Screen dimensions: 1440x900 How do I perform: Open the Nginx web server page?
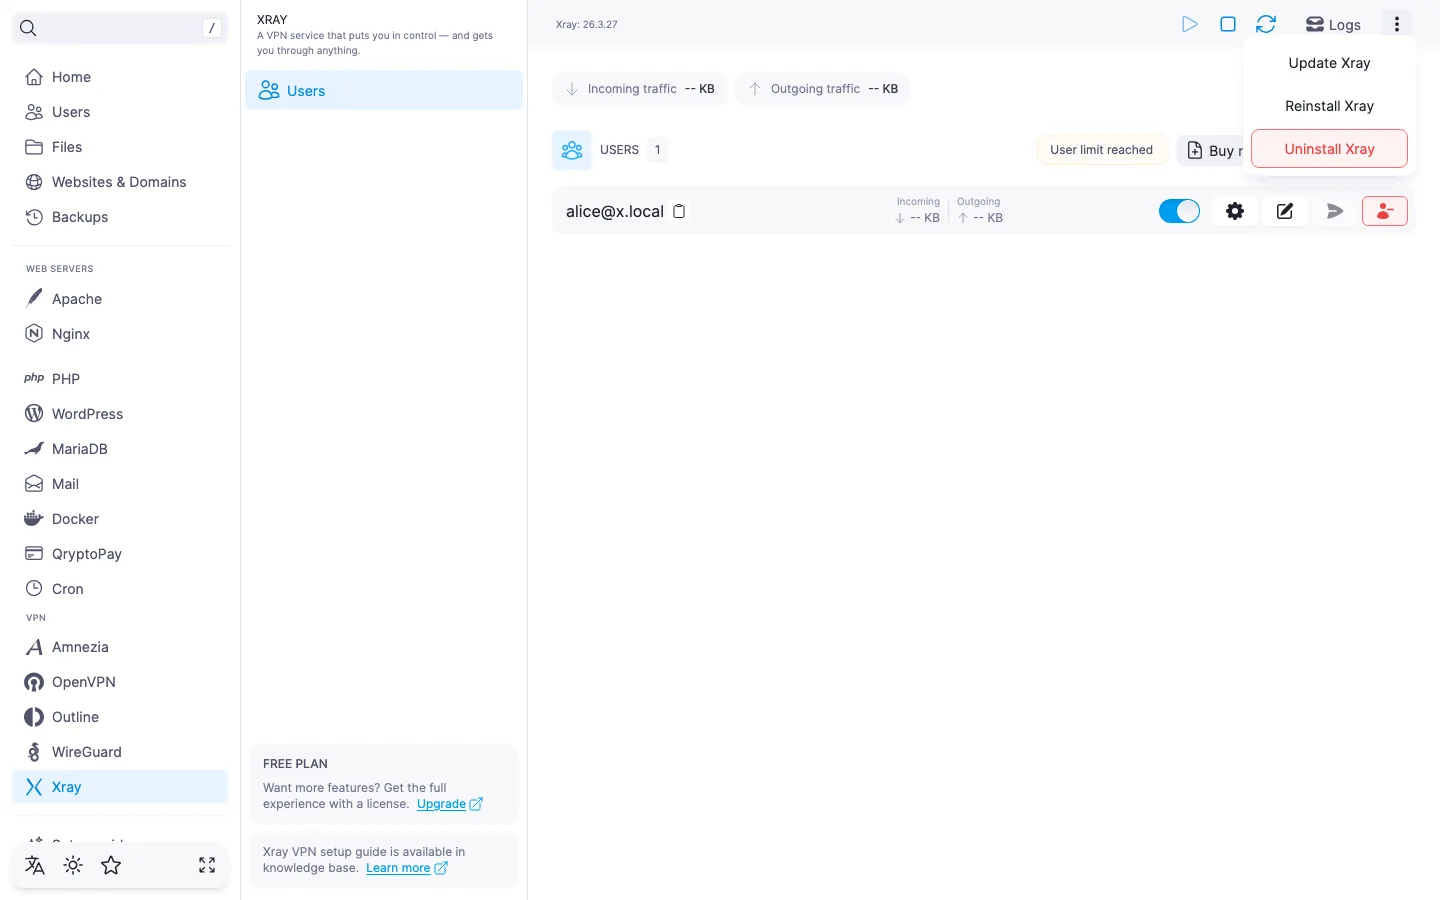click(120, 334)
